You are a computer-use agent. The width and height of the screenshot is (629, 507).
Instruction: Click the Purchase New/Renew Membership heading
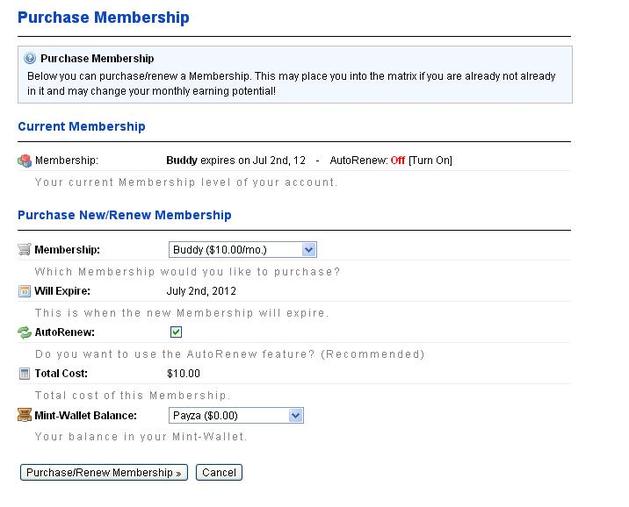124,215
